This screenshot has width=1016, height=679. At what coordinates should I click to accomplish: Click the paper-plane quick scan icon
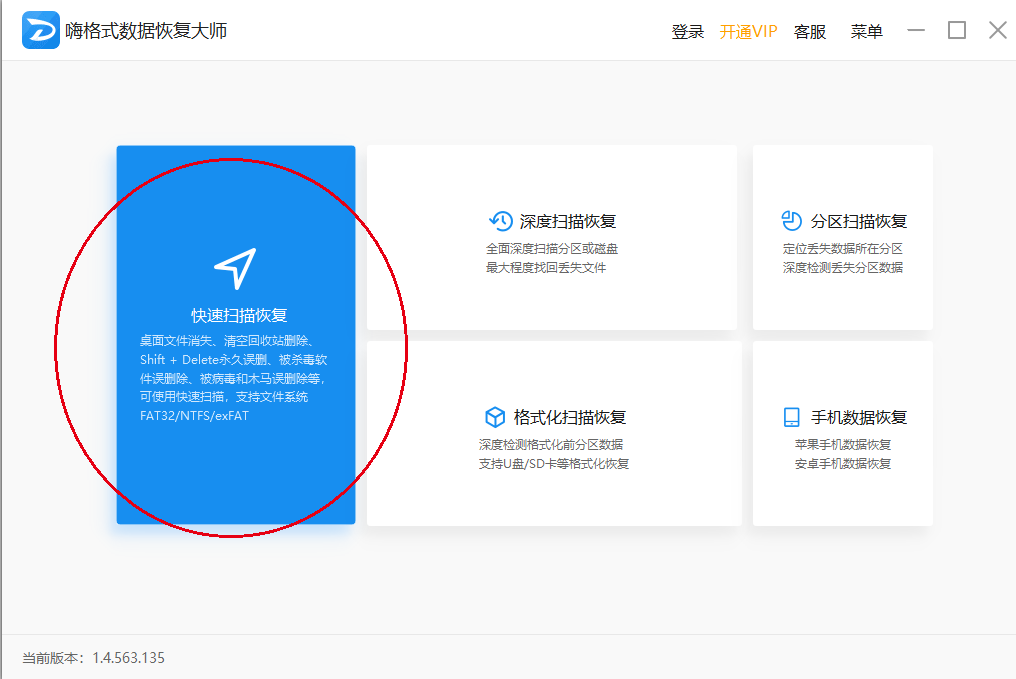pos(235,268)
